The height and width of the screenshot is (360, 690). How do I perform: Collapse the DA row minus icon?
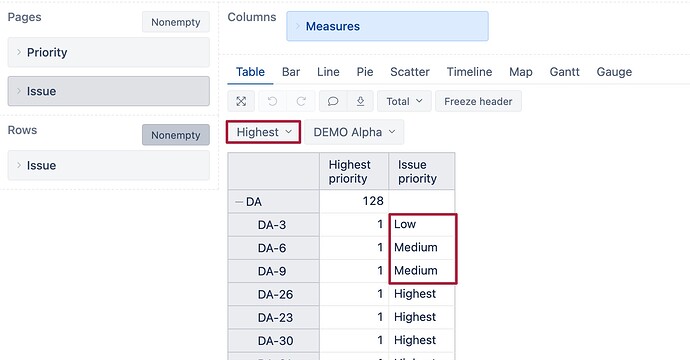tap(239, 202)
